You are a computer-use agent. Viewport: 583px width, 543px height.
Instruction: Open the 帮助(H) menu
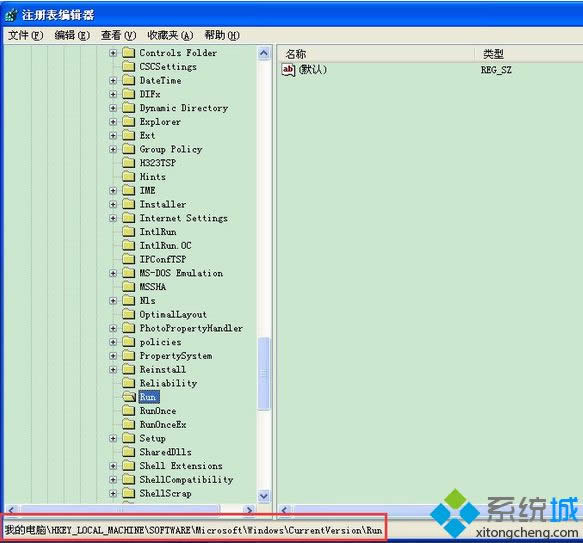tap(222, 35)
